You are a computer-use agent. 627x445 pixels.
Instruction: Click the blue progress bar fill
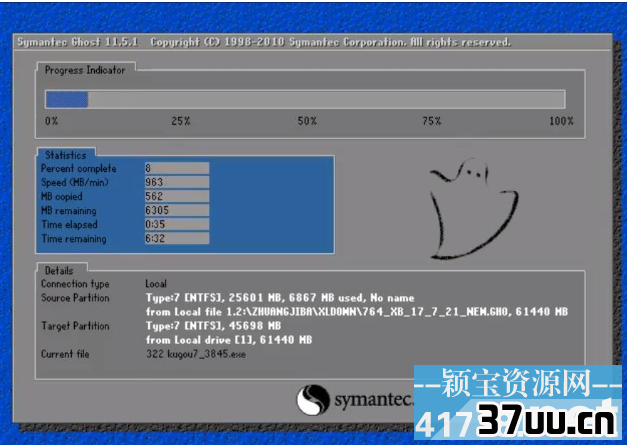[67, 99]
